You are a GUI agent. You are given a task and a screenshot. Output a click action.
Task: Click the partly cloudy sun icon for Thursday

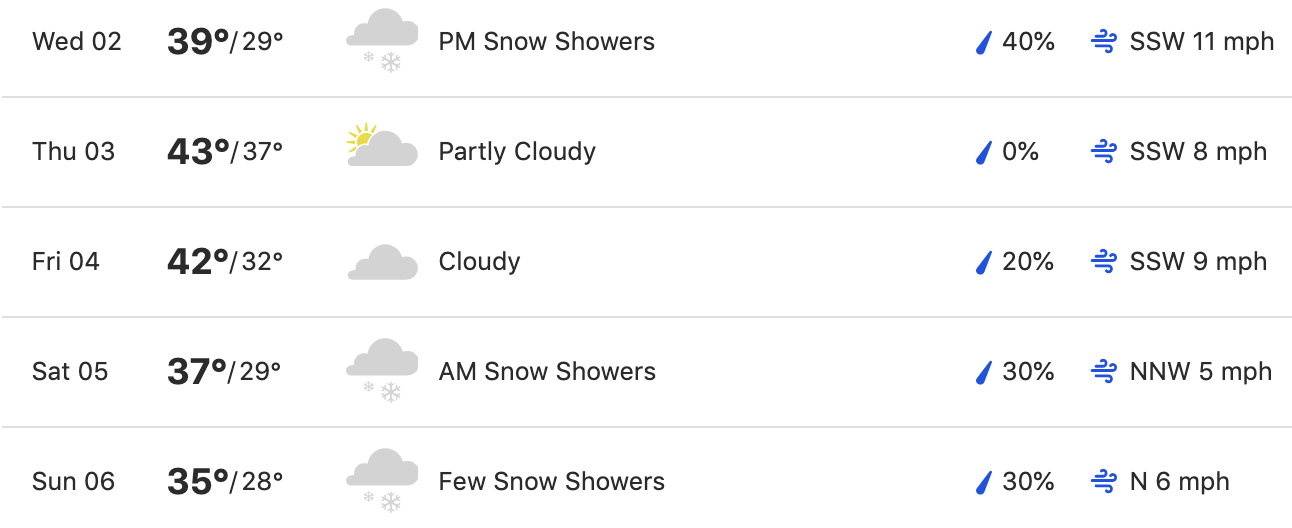coord(382,146)
